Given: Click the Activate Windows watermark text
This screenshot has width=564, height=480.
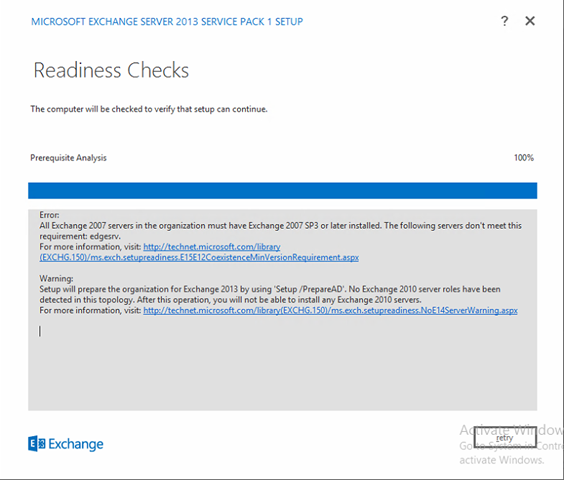Looking at the screenshot, I should (x=511, y=430).
